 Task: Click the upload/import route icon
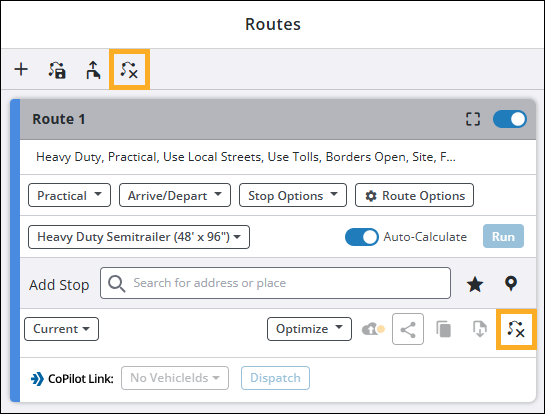pyautogui.click(x=93, y=70)
